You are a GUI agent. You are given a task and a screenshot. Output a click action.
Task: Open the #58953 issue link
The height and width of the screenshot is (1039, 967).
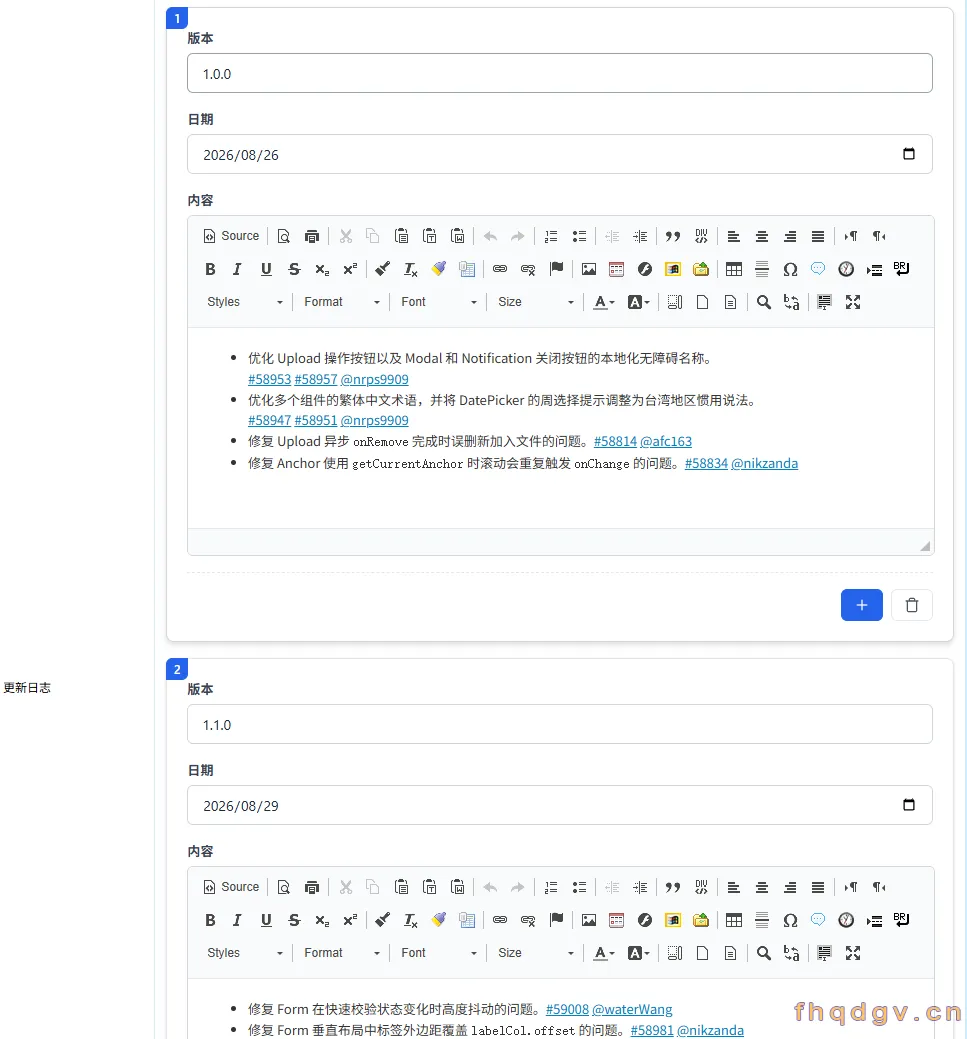269,380
